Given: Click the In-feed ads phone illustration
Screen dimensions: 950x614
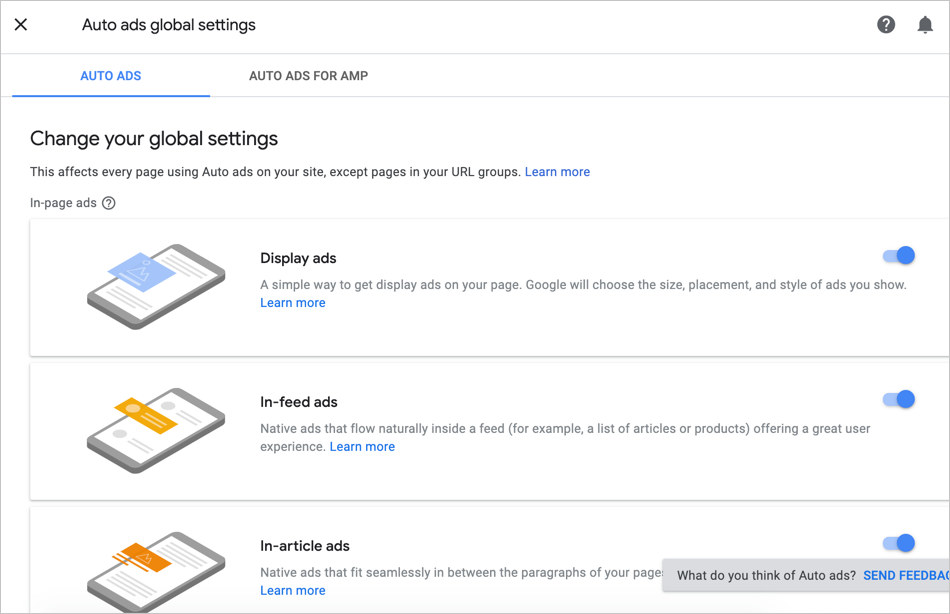Looking at the screenshot, I should (155, 430).
